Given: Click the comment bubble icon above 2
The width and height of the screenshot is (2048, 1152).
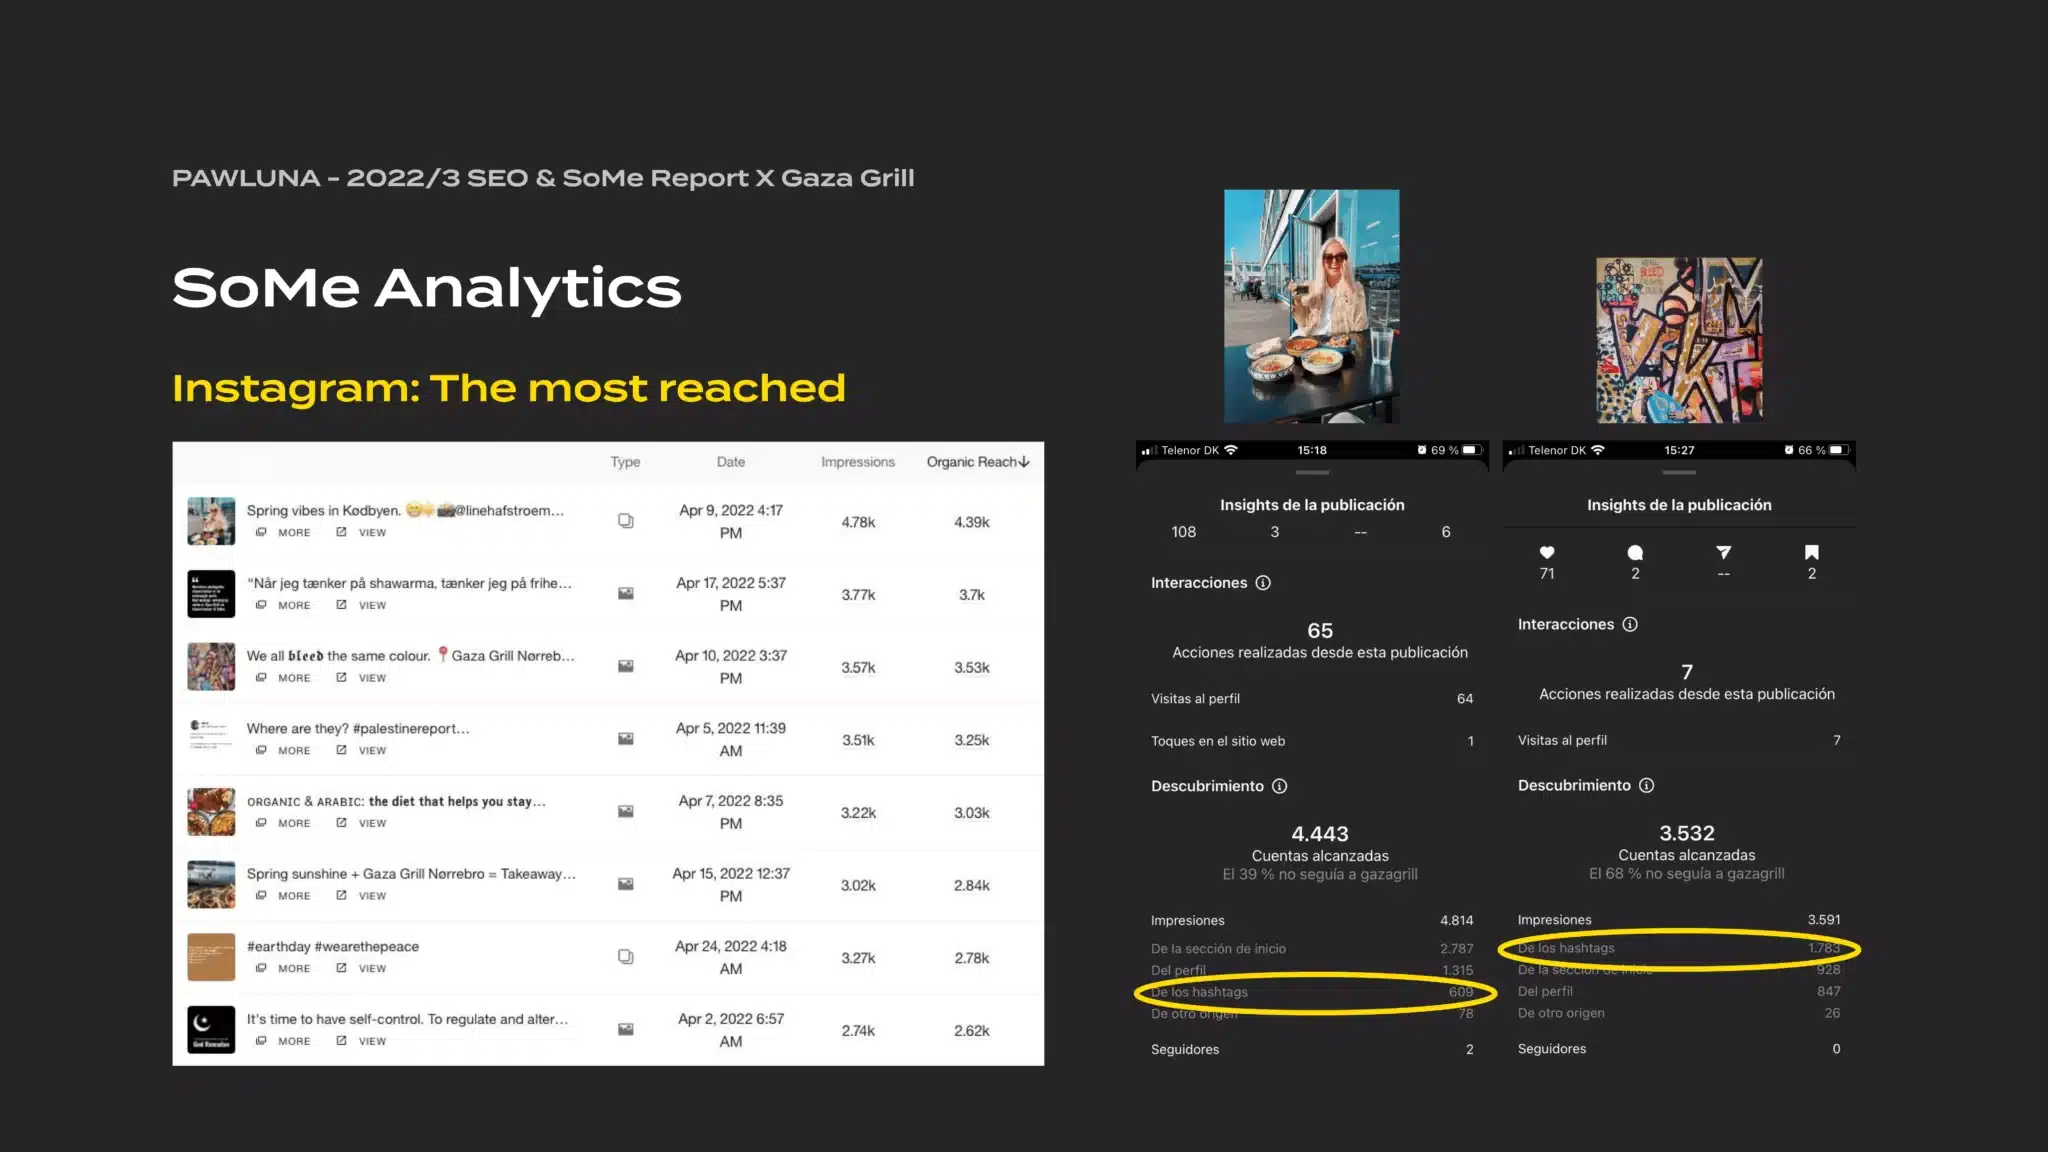Looking at the screenshot, I should pos(1635,553).
